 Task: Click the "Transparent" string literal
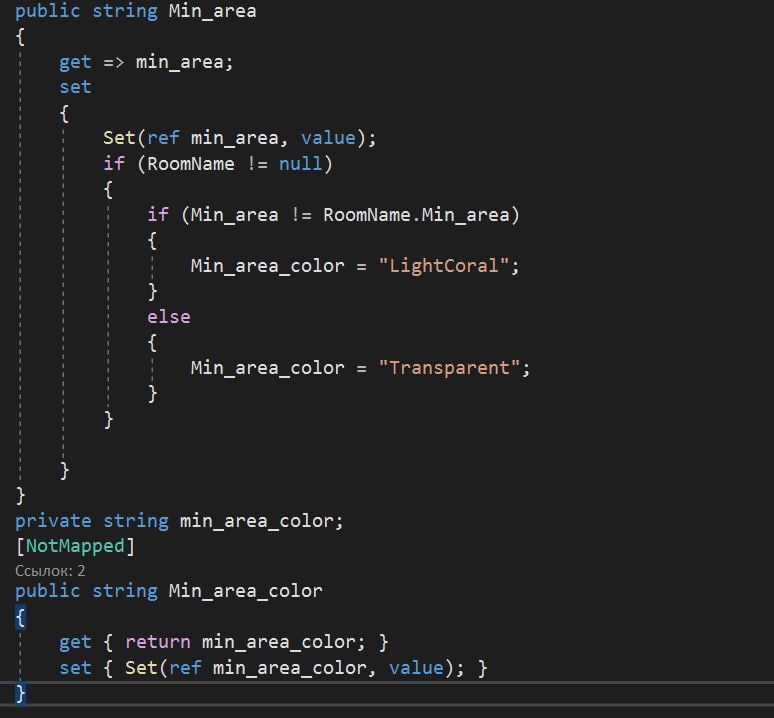[449, 368]
